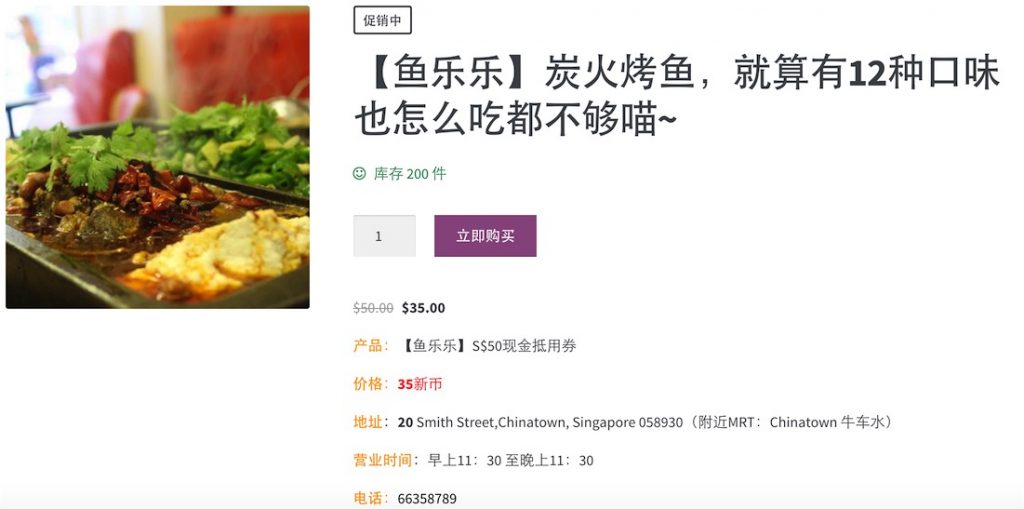
Task: Click the red 35新币 price text
Action: click(x=420, y=384)
